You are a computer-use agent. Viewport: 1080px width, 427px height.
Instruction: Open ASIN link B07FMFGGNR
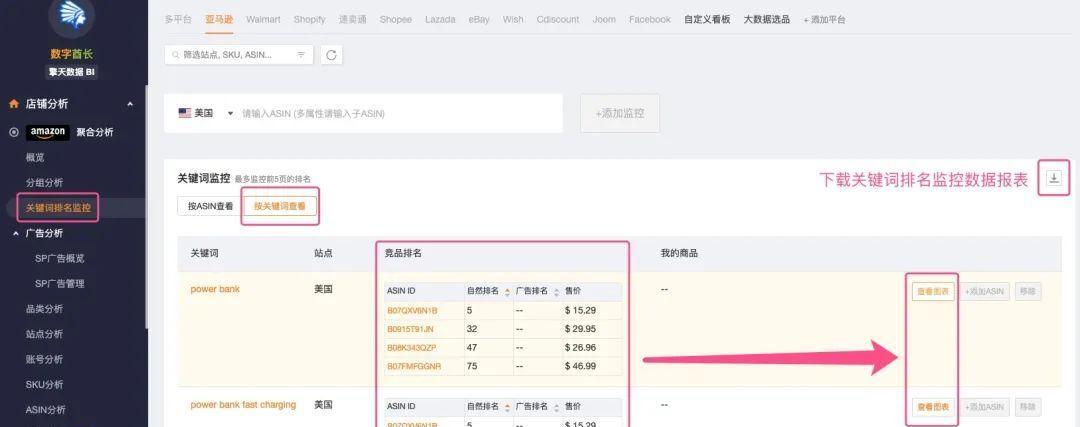coord(414,366)
